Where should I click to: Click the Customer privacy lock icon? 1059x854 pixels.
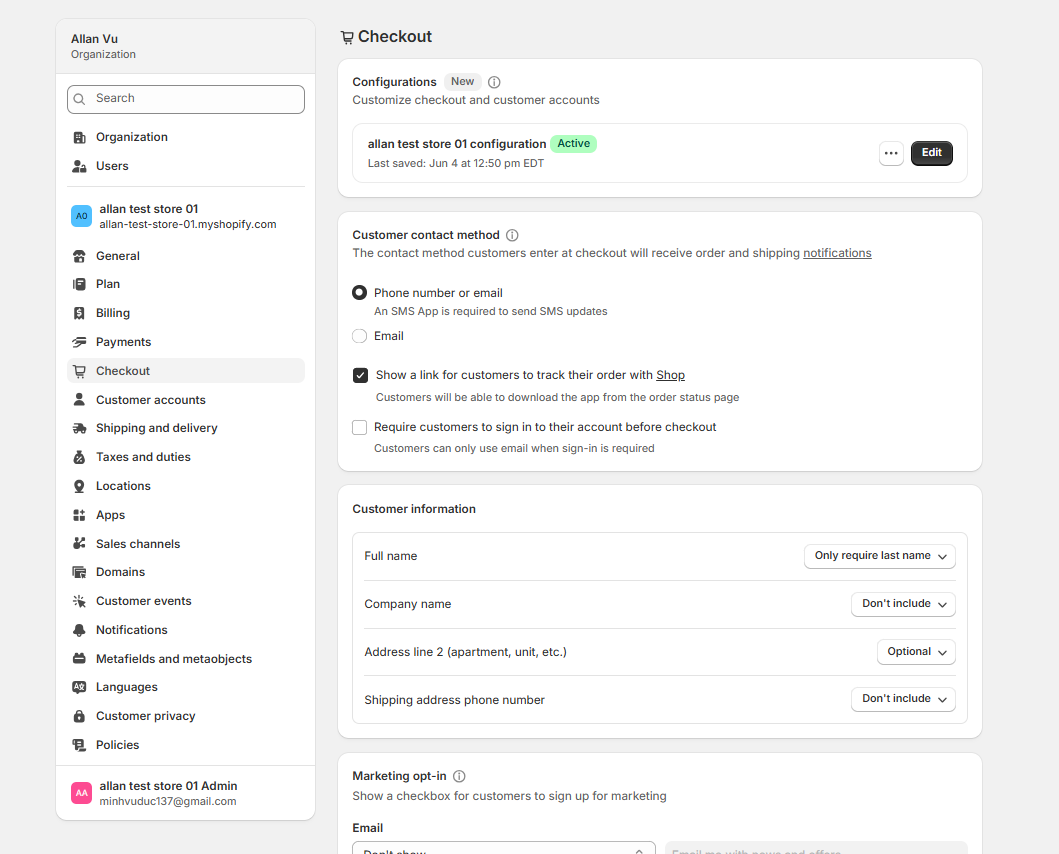(x=79, y=716)
